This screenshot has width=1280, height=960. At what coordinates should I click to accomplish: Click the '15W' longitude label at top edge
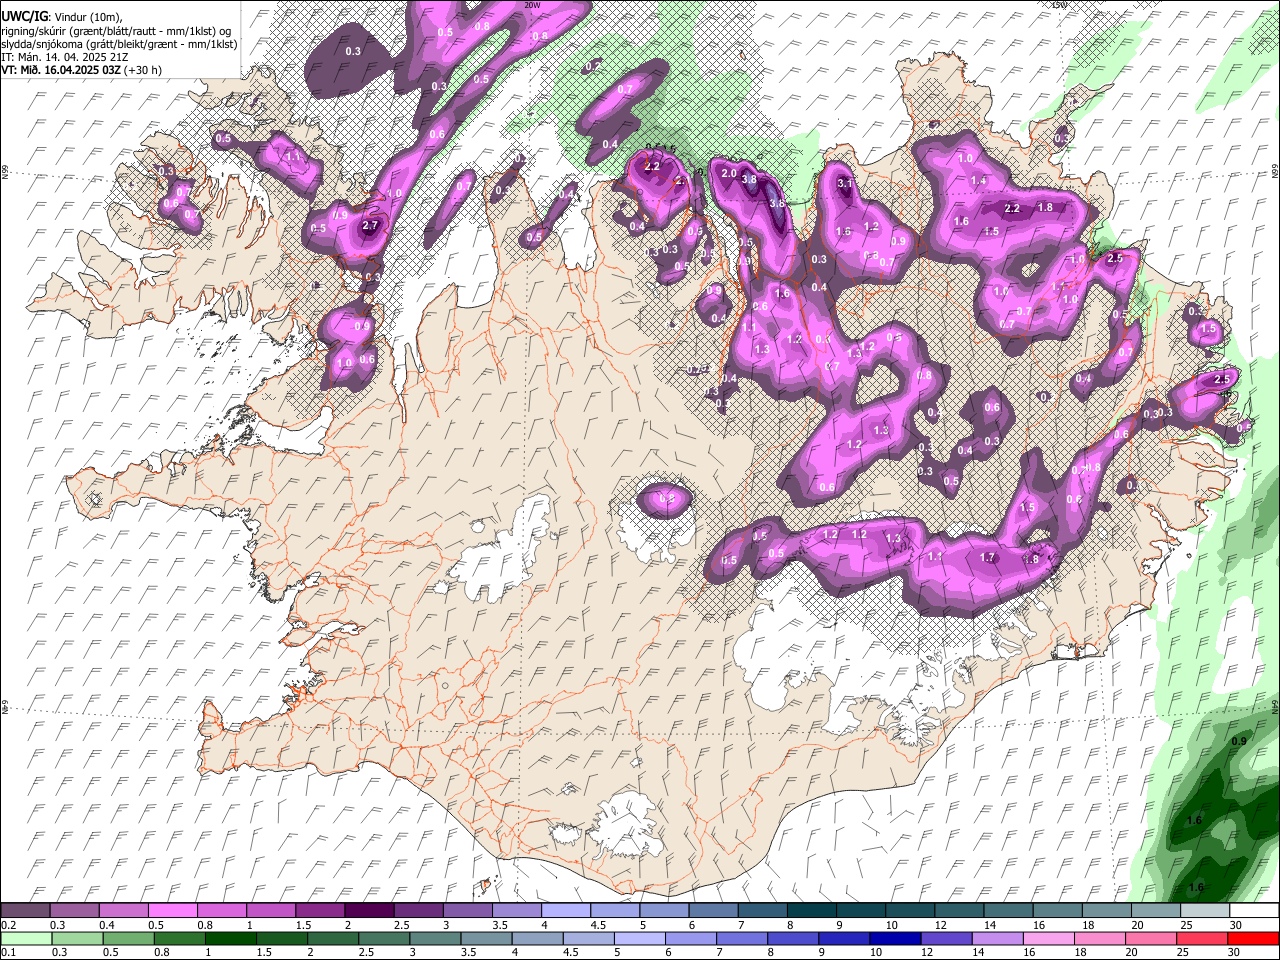tap(1059, 5)
